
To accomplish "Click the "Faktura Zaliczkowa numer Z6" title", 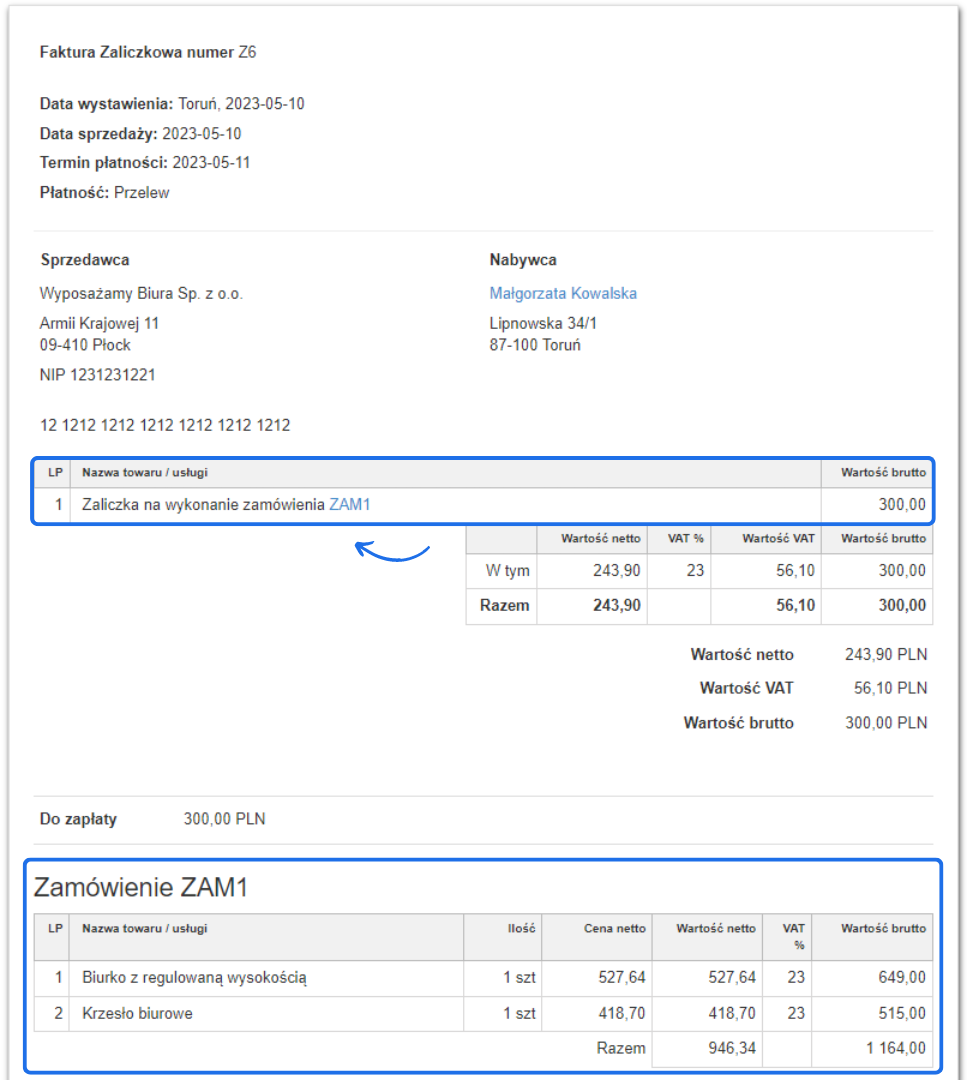I will pos(148,52).
